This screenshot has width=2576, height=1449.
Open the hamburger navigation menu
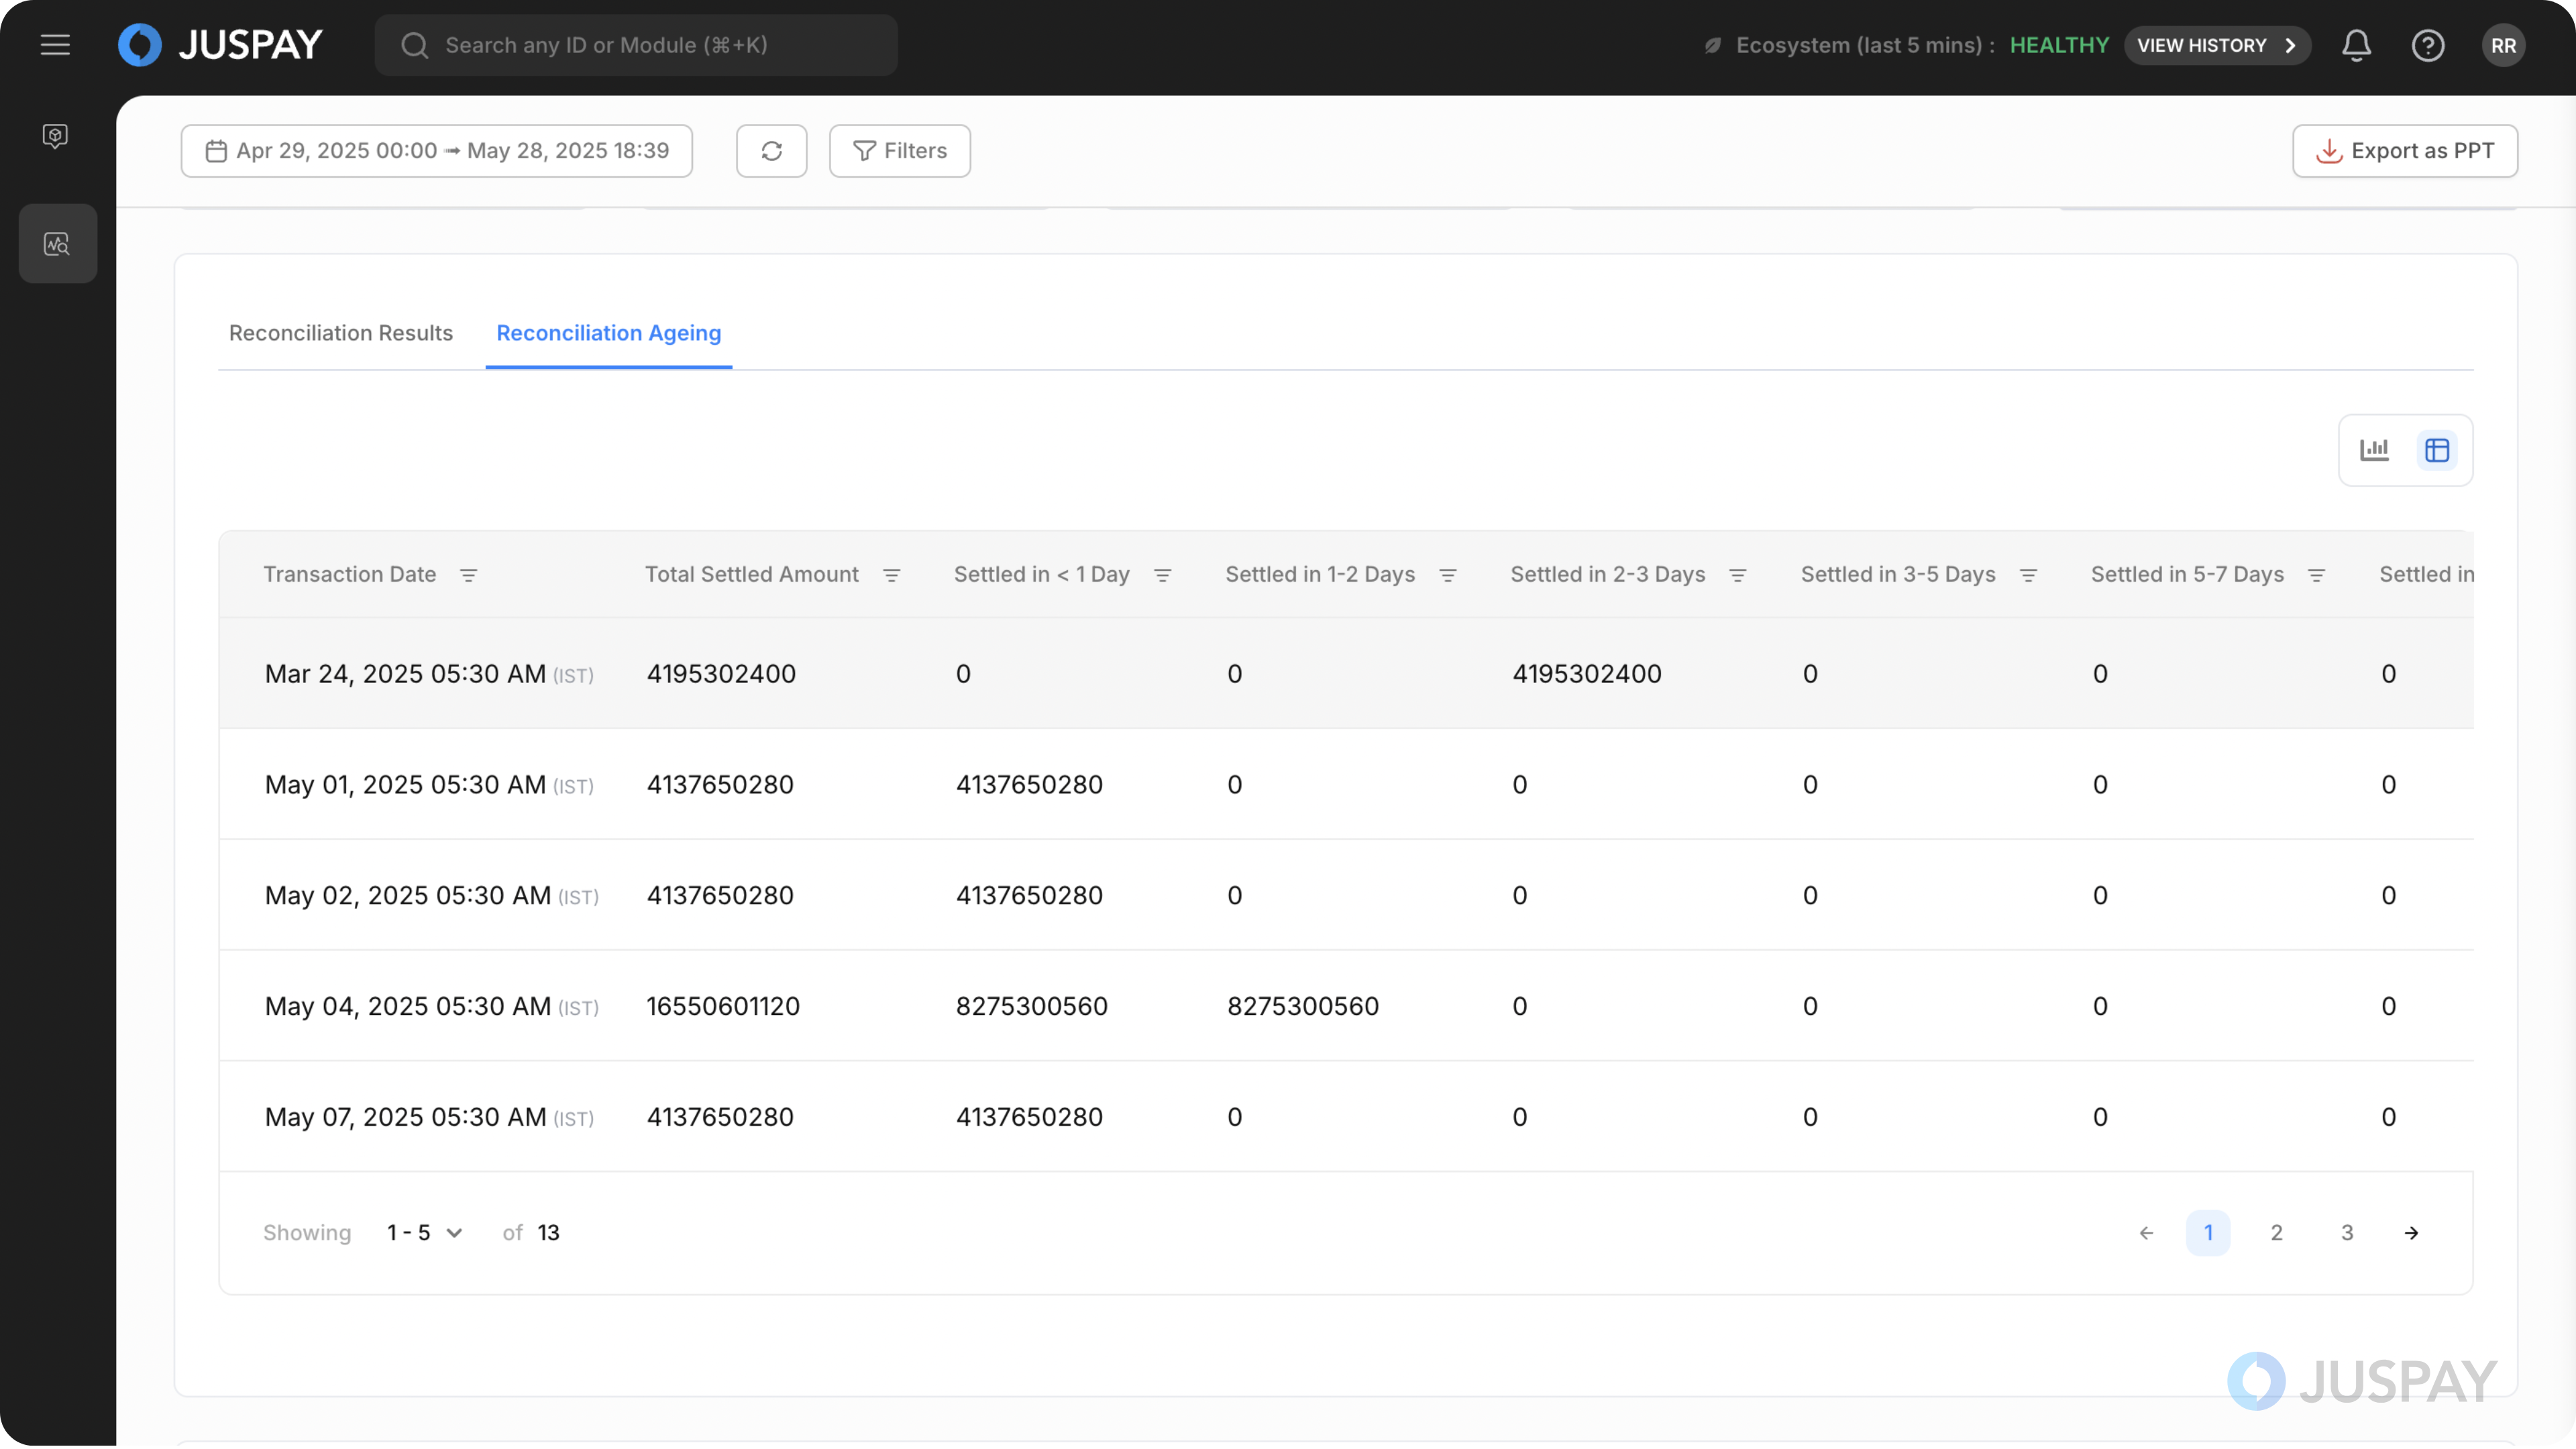[x=55, y=45]
